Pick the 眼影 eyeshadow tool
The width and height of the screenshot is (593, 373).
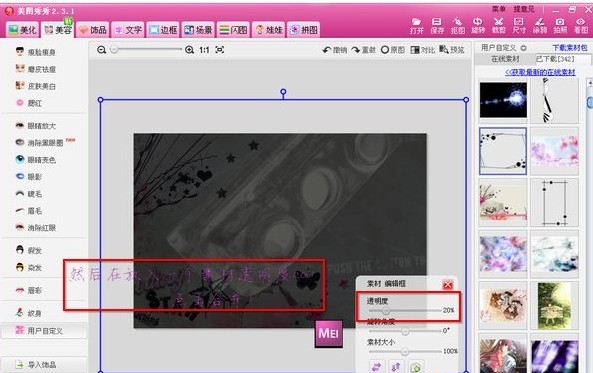click(29, 177)
